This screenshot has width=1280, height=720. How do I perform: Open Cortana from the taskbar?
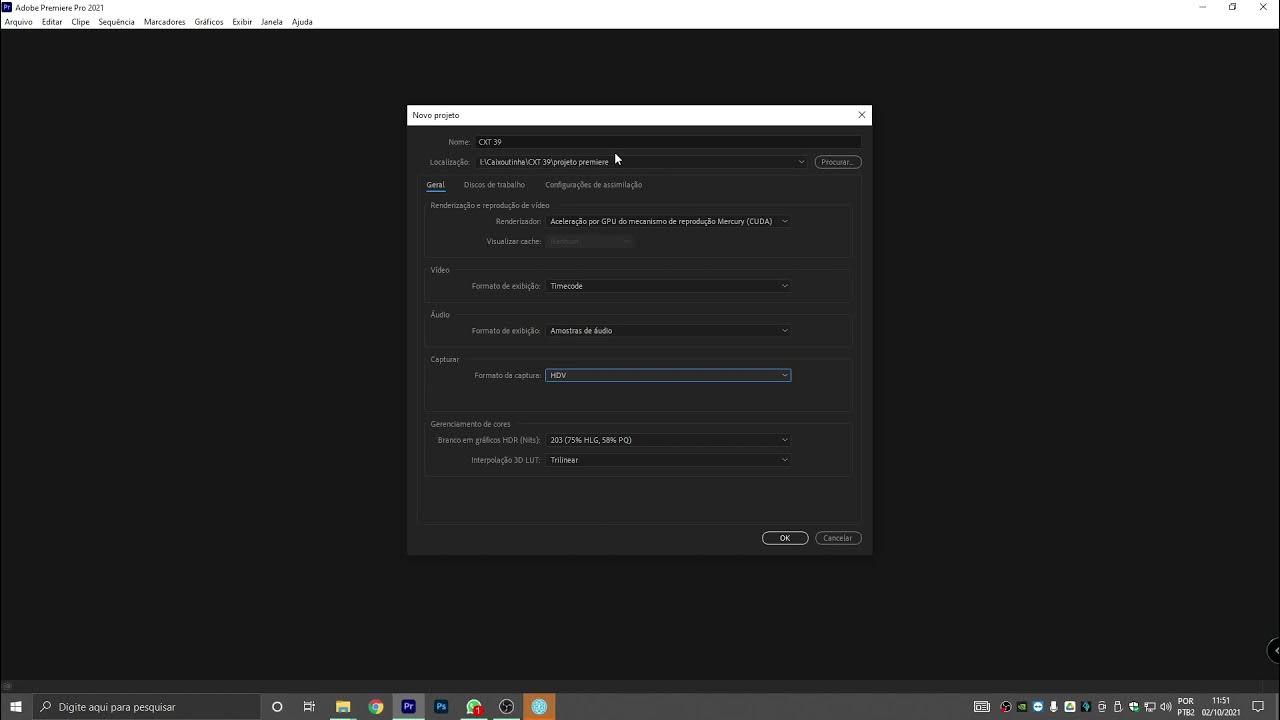pyautogui.click(x=277, y=707)
